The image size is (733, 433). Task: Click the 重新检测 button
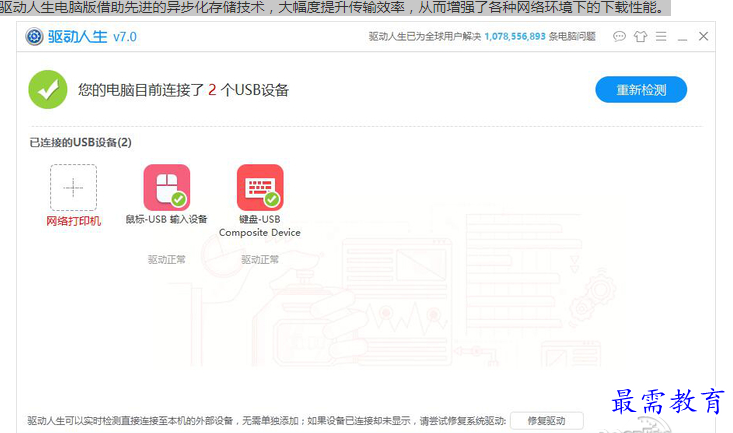coord(641,90)
